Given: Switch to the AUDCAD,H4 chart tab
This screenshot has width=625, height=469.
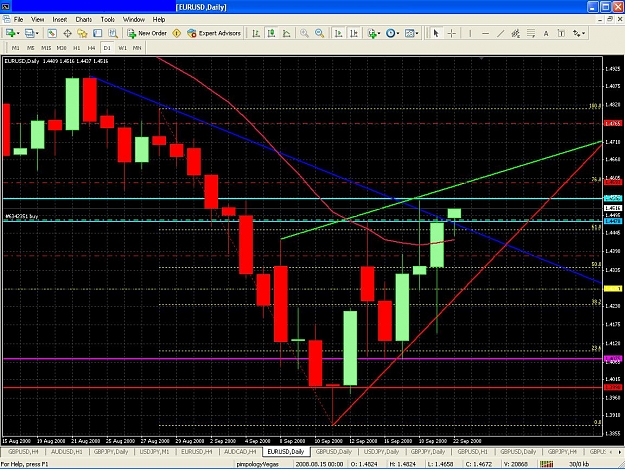Looking at the screenshot, I should [240, 452].
